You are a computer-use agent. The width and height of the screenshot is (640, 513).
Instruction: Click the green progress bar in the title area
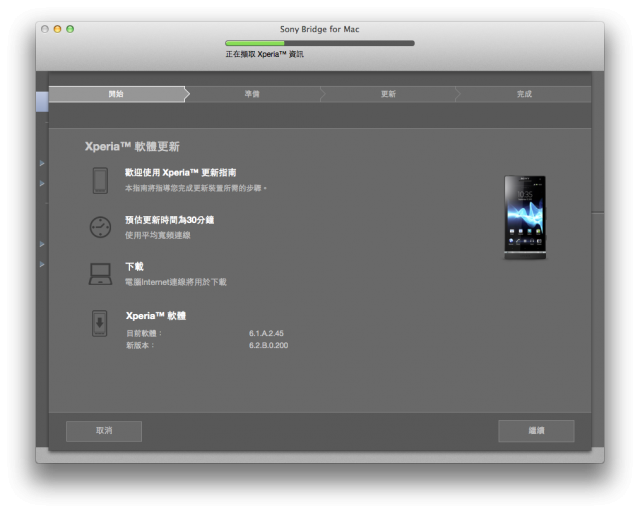[320, 43]
